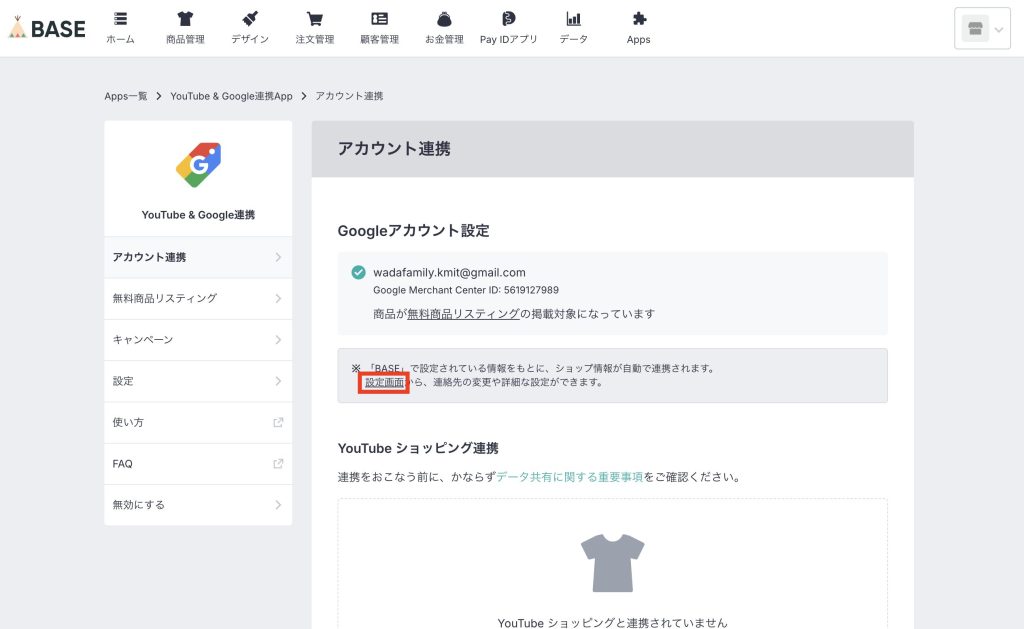This screenshot has height=629, width=1024.
Task: Click external link icon next to 使い方
Action: (278, 423)
